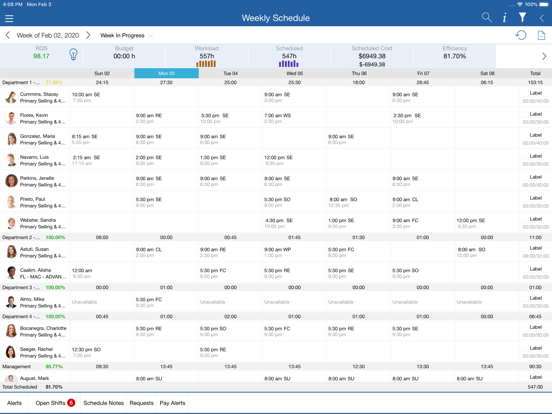
Task: Open Kevin Flores profile photo
Action: pos(11,118)
